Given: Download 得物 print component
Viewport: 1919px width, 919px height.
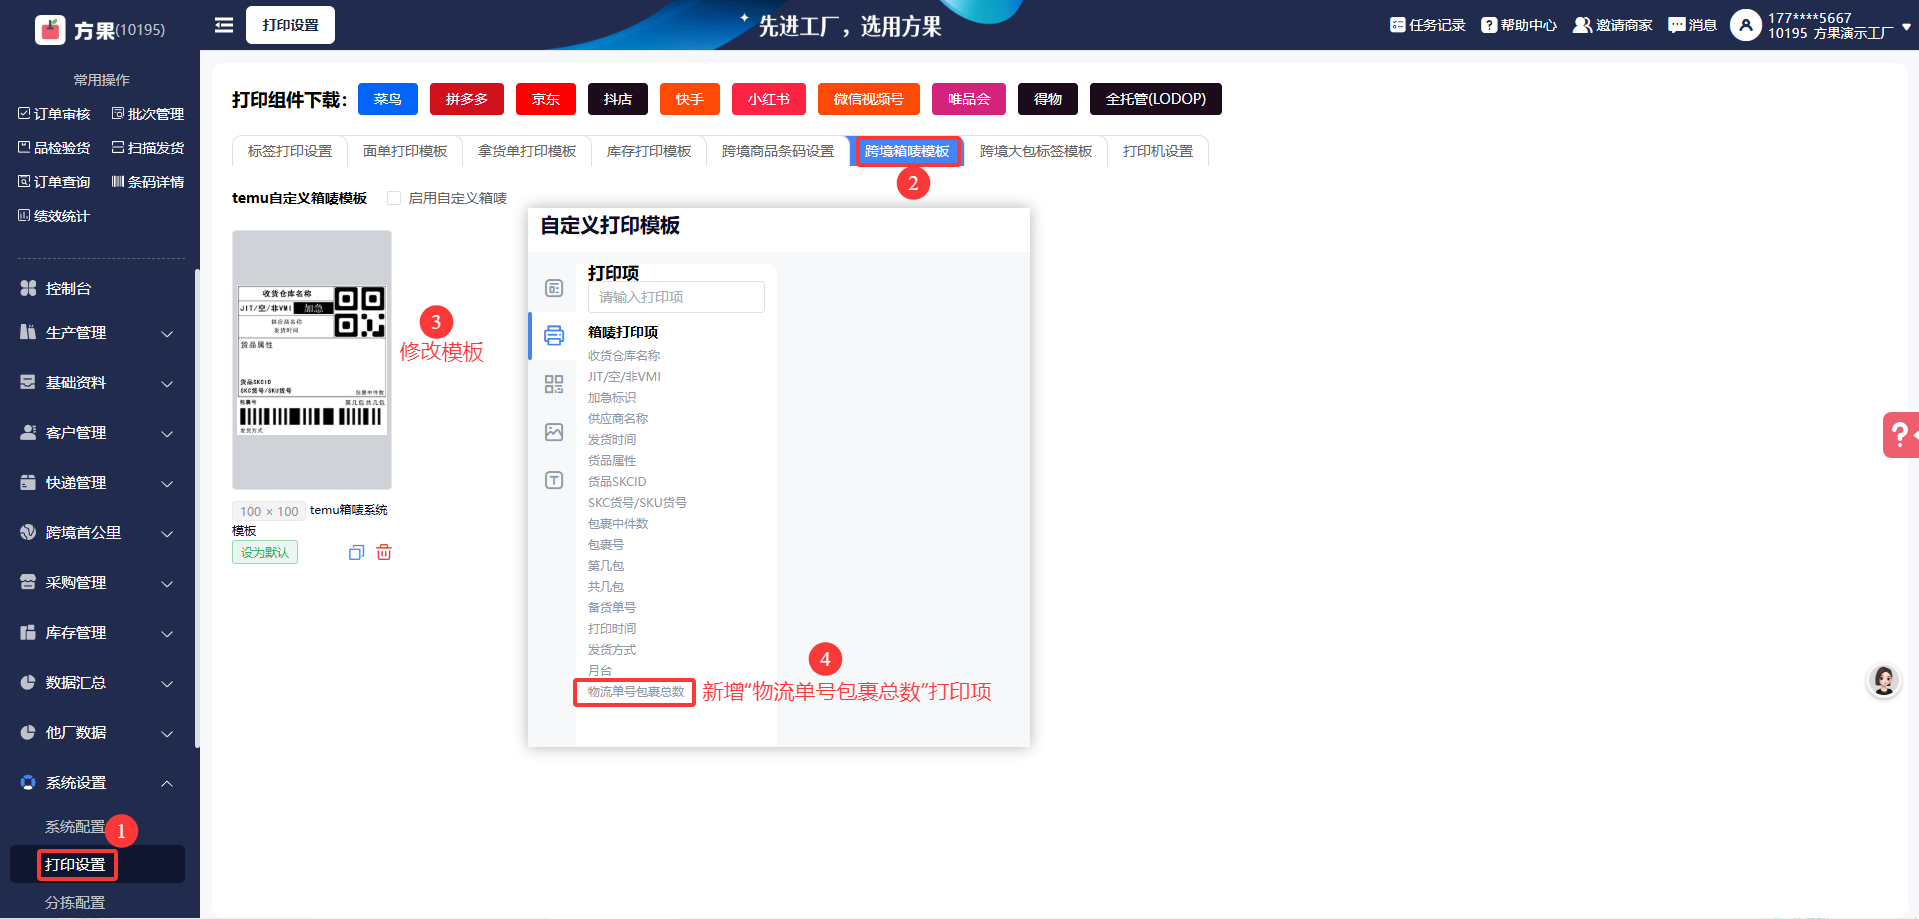Looking at the screenshot, I should [x=1048, y=99].
